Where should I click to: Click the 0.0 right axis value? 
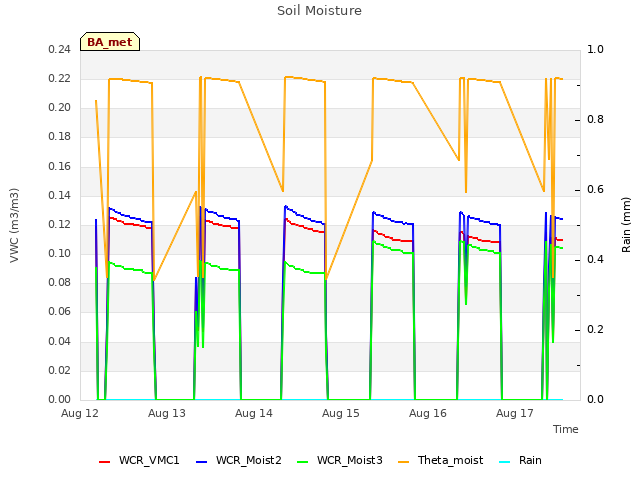click(595, 400)
